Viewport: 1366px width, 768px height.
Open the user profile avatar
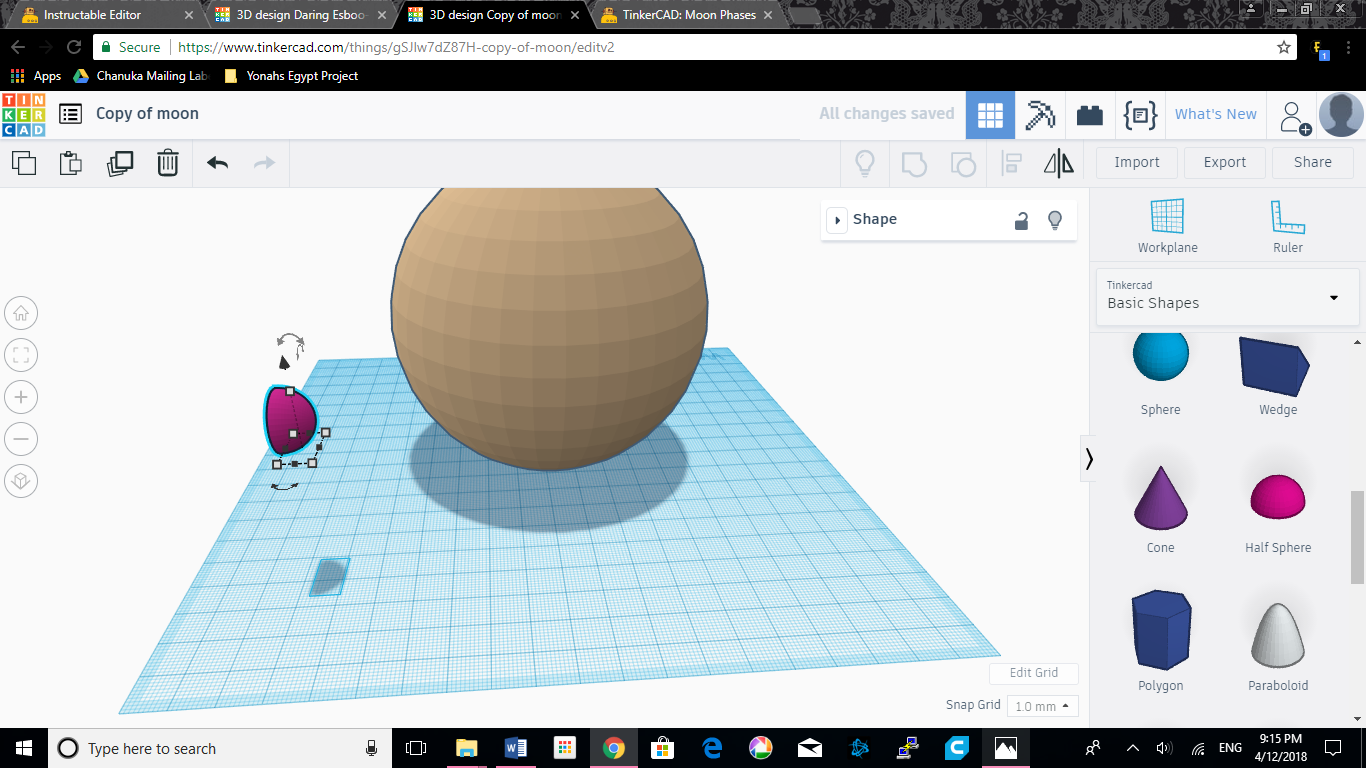tap(1341, 115)
